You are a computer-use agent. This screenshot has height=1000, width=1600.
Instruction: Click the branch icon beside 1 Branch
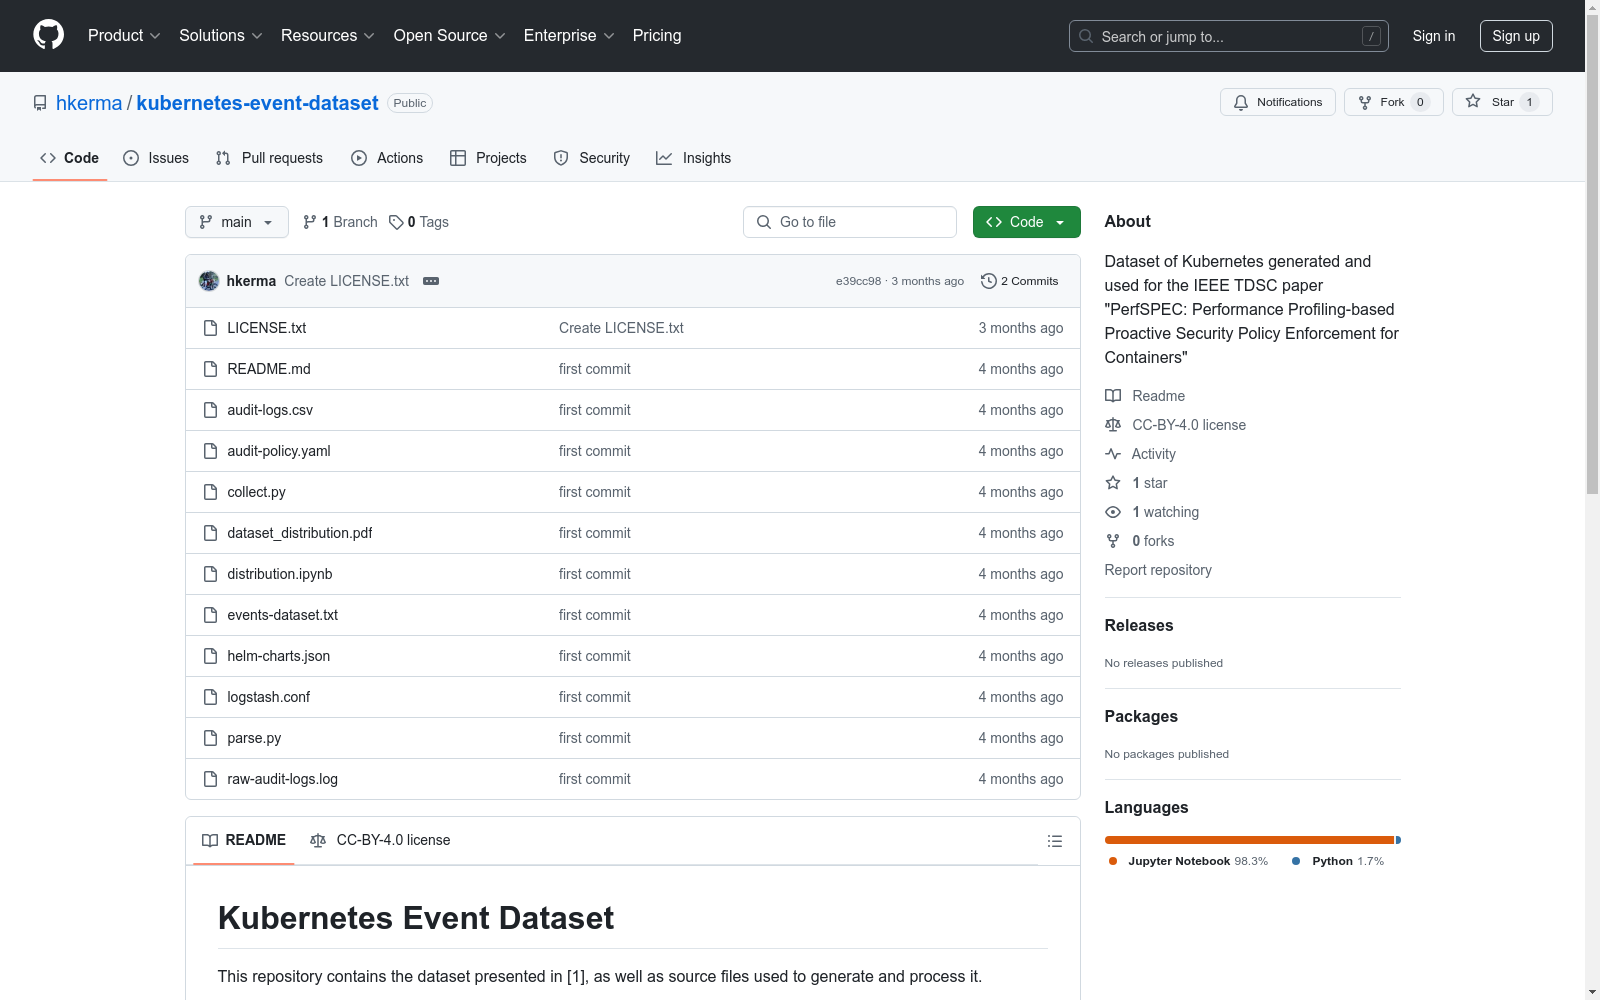pyautogui.click(x=310, y=222)
